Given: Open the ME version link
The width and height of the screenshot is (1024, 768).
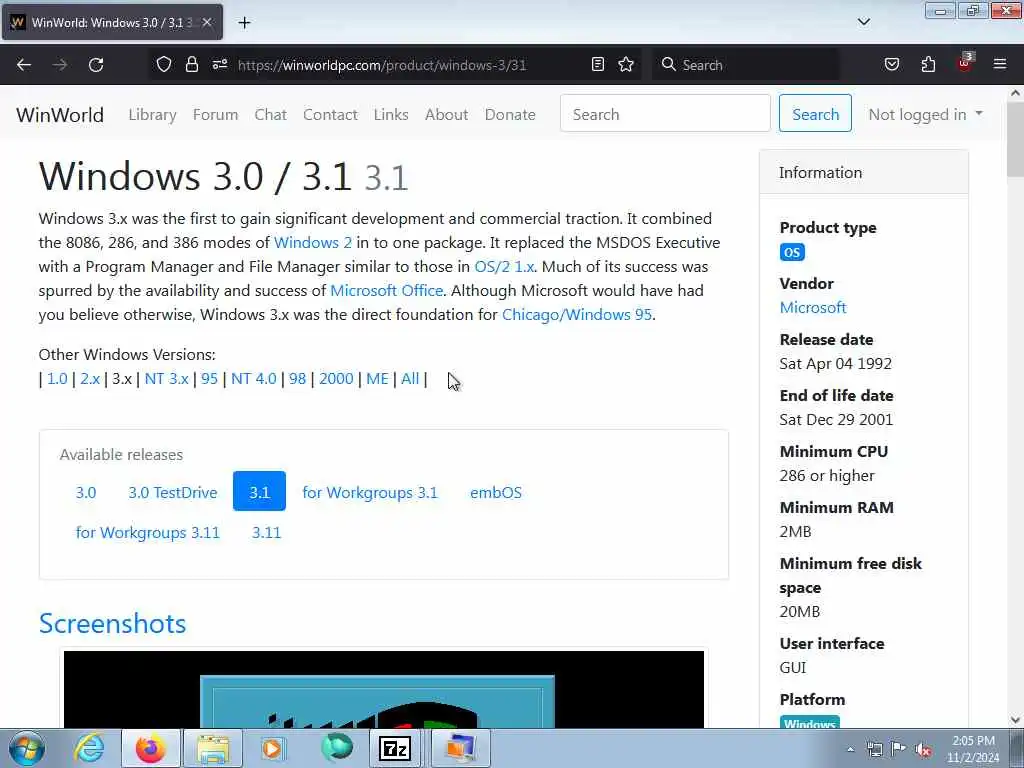Looking at the screenshot, I should click(x=377, y=379).
